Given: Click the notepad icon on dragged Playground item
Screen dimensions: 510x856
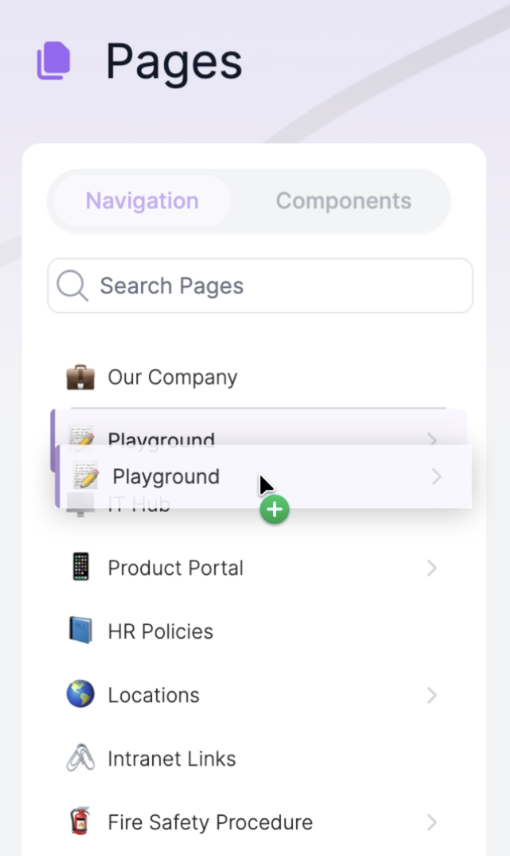Looking at the screenshot, I should pyautogui.click(x=86, y=475).
